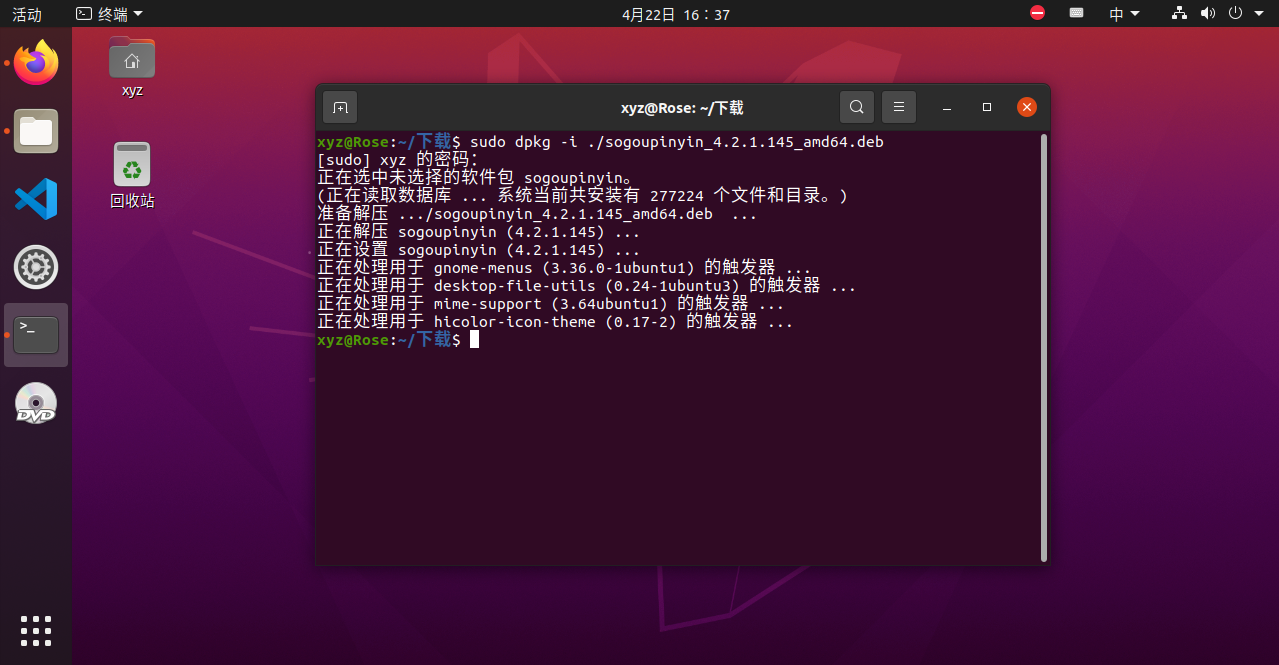
Task: Click the line mentioning 277224 个文件和目录
Action: [583, 196]
